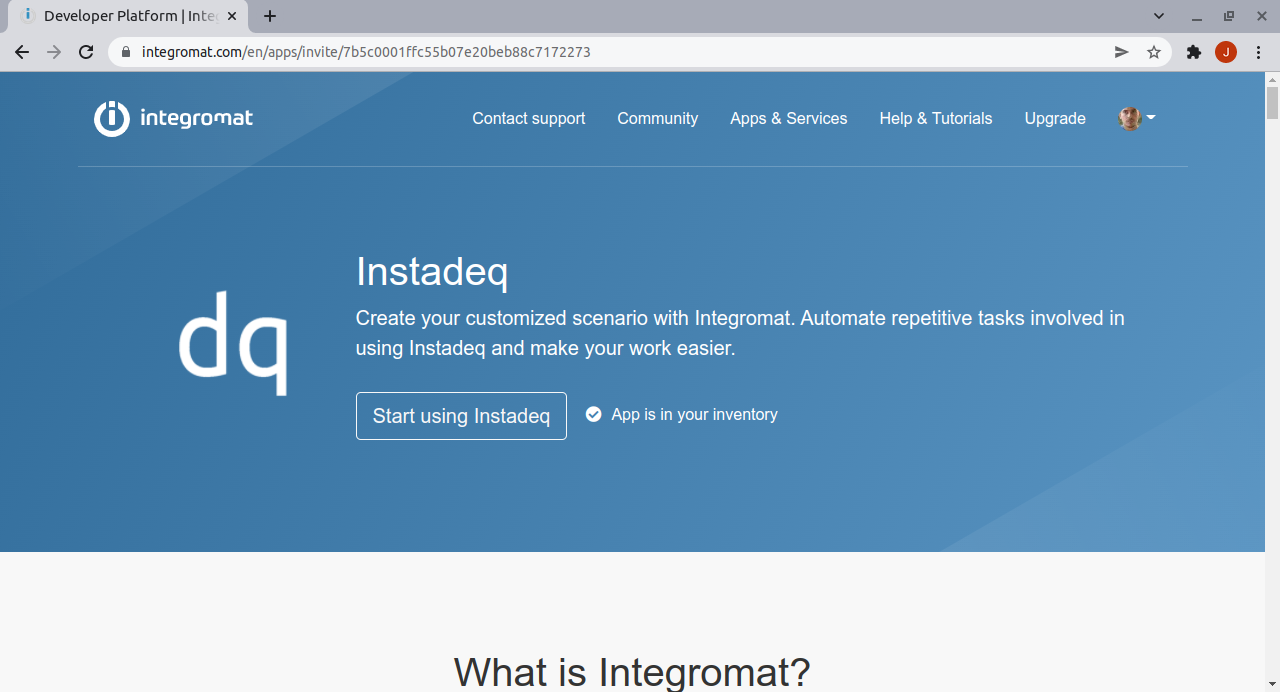Open the Community nav link

pyautogui.click(x=658, y=118)
